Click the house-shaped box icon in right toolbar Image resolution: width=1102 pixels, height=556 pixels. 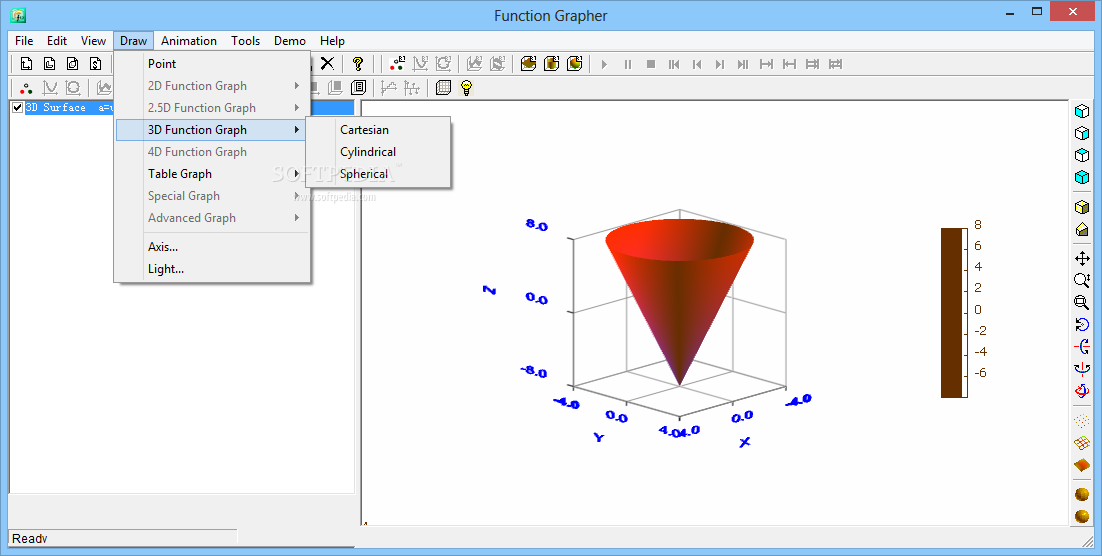1082,229
